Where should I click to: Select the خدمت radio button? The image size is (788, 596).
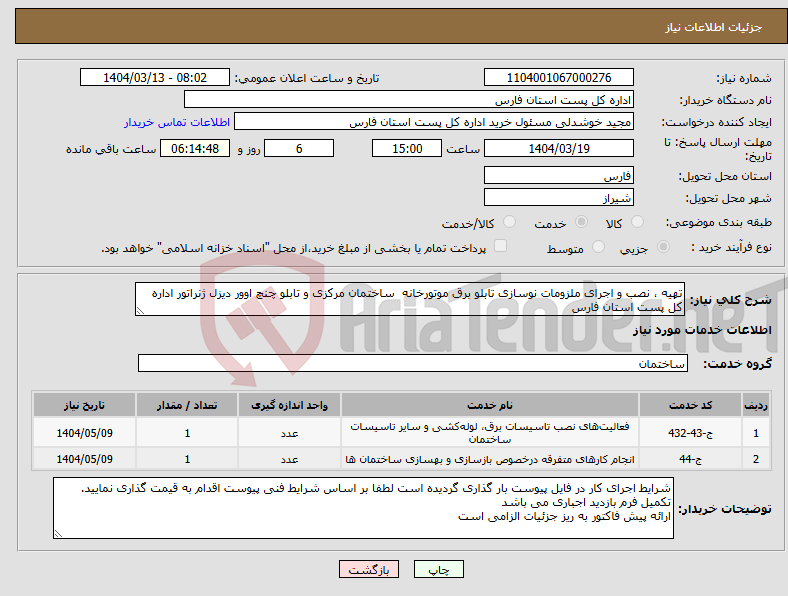tap(581, 222)
